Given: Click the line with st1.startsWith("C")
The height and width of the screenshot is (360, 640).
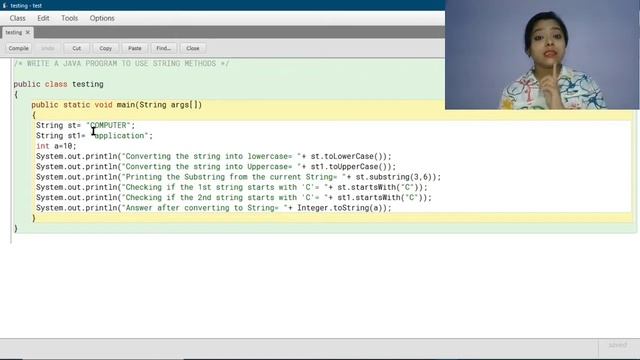Looking at the screenshot, I should click(x=233, y=198).
